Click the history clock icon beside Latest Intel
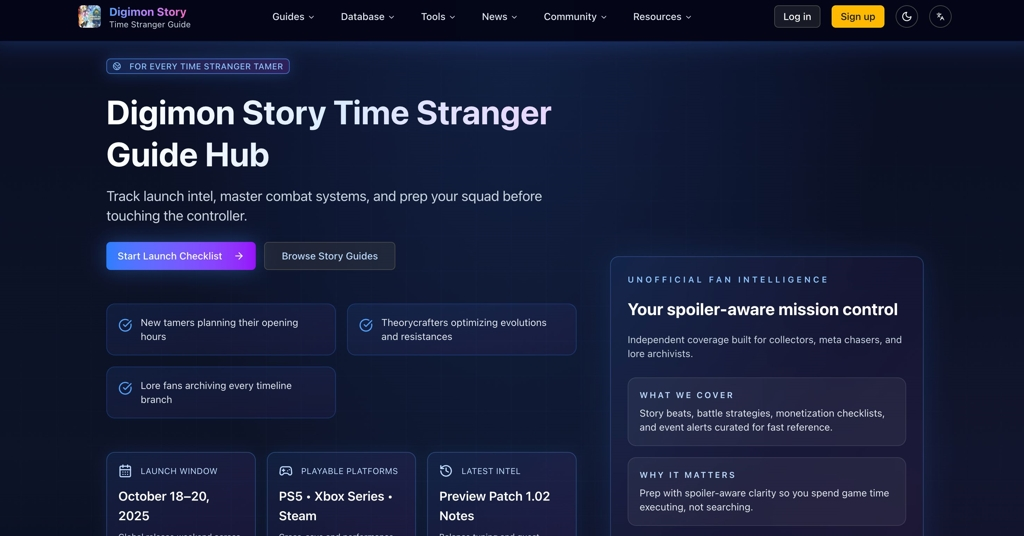The height and width of the screenshot is (536, 1024). (446, 471)
